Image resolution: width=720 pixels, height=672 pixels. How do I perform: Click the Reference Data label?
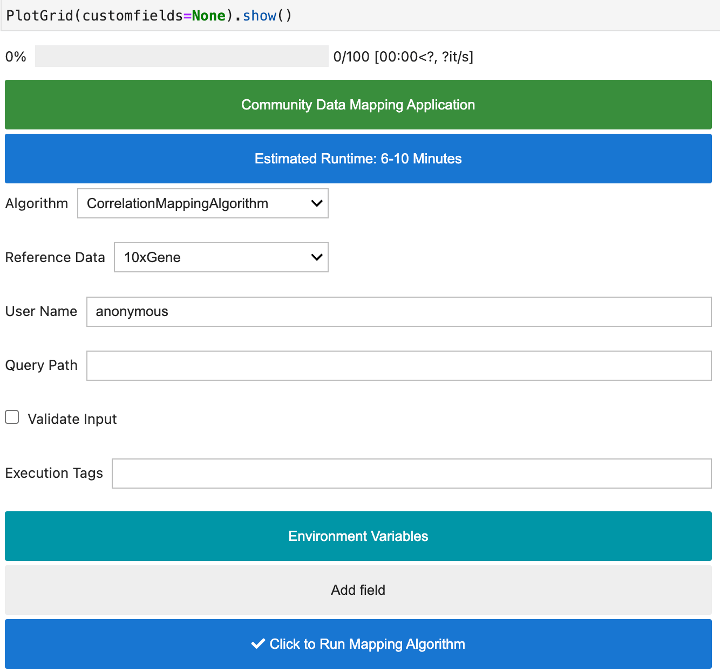click(55, 257)
